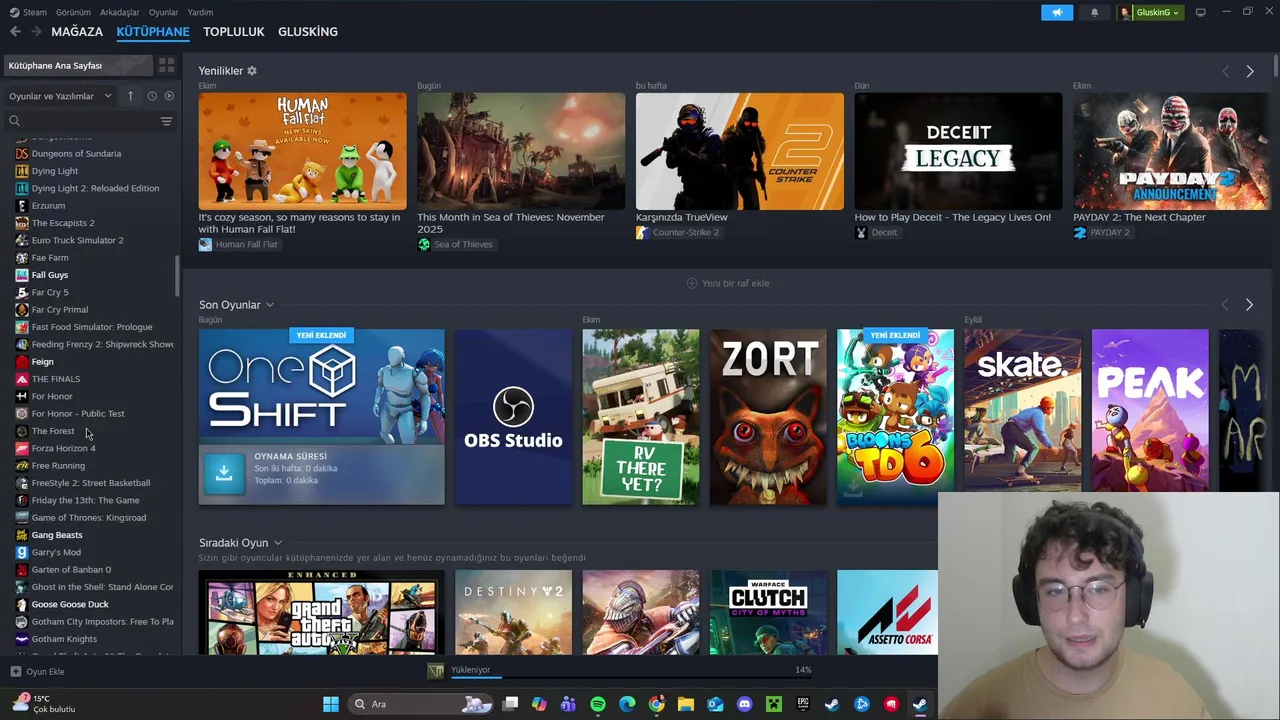Click Yeni bir raf ekle

tap(727, 283)
